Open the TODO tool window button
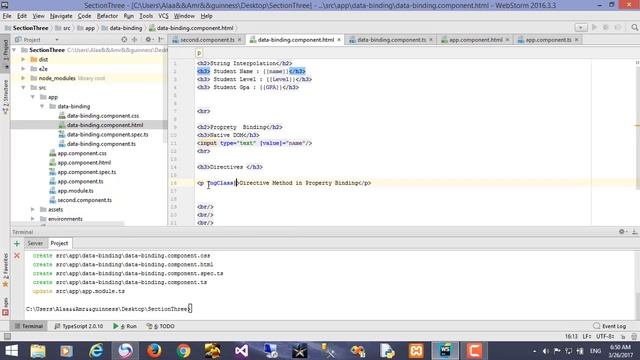This screenshot has width=640, height=360. click(x=160, y=326)
